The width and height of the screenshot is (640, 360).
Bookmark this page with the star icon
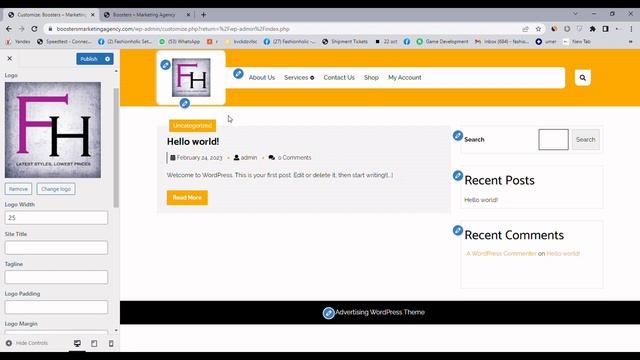tap(538, 29)
